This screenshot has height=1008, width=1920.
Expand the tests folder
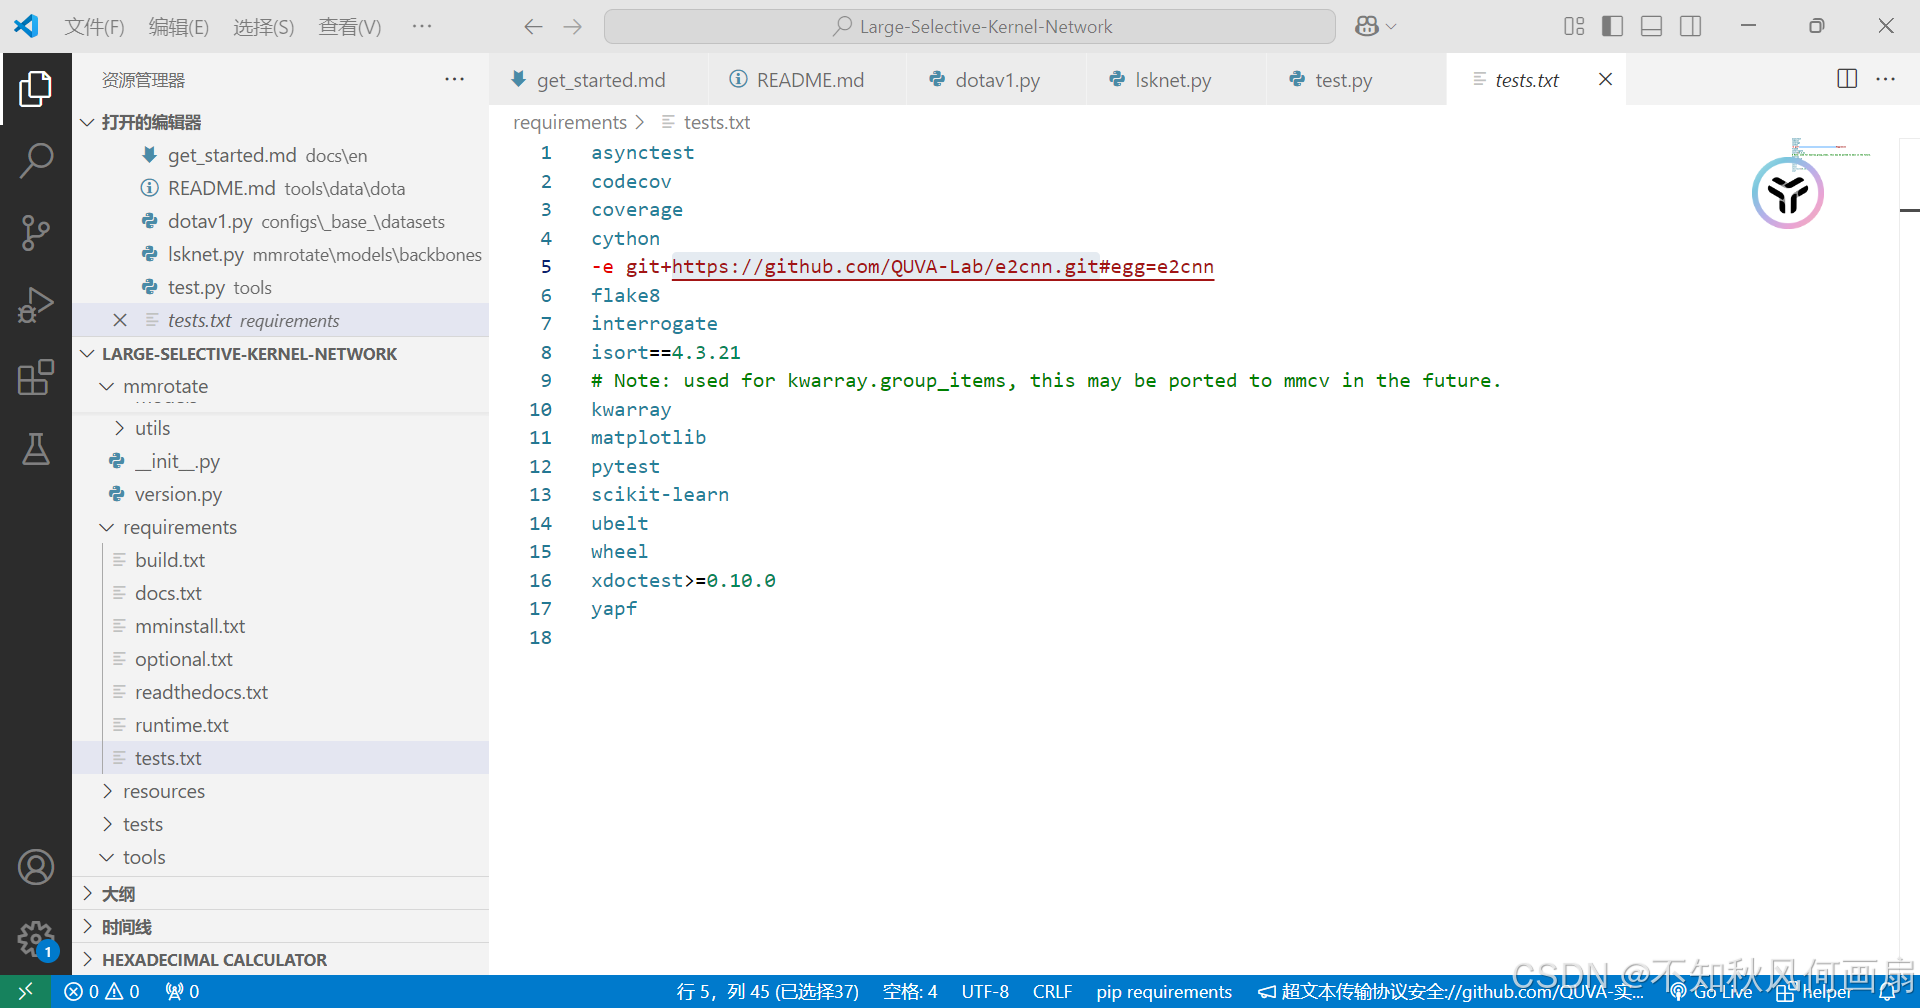tap(280, 824)
